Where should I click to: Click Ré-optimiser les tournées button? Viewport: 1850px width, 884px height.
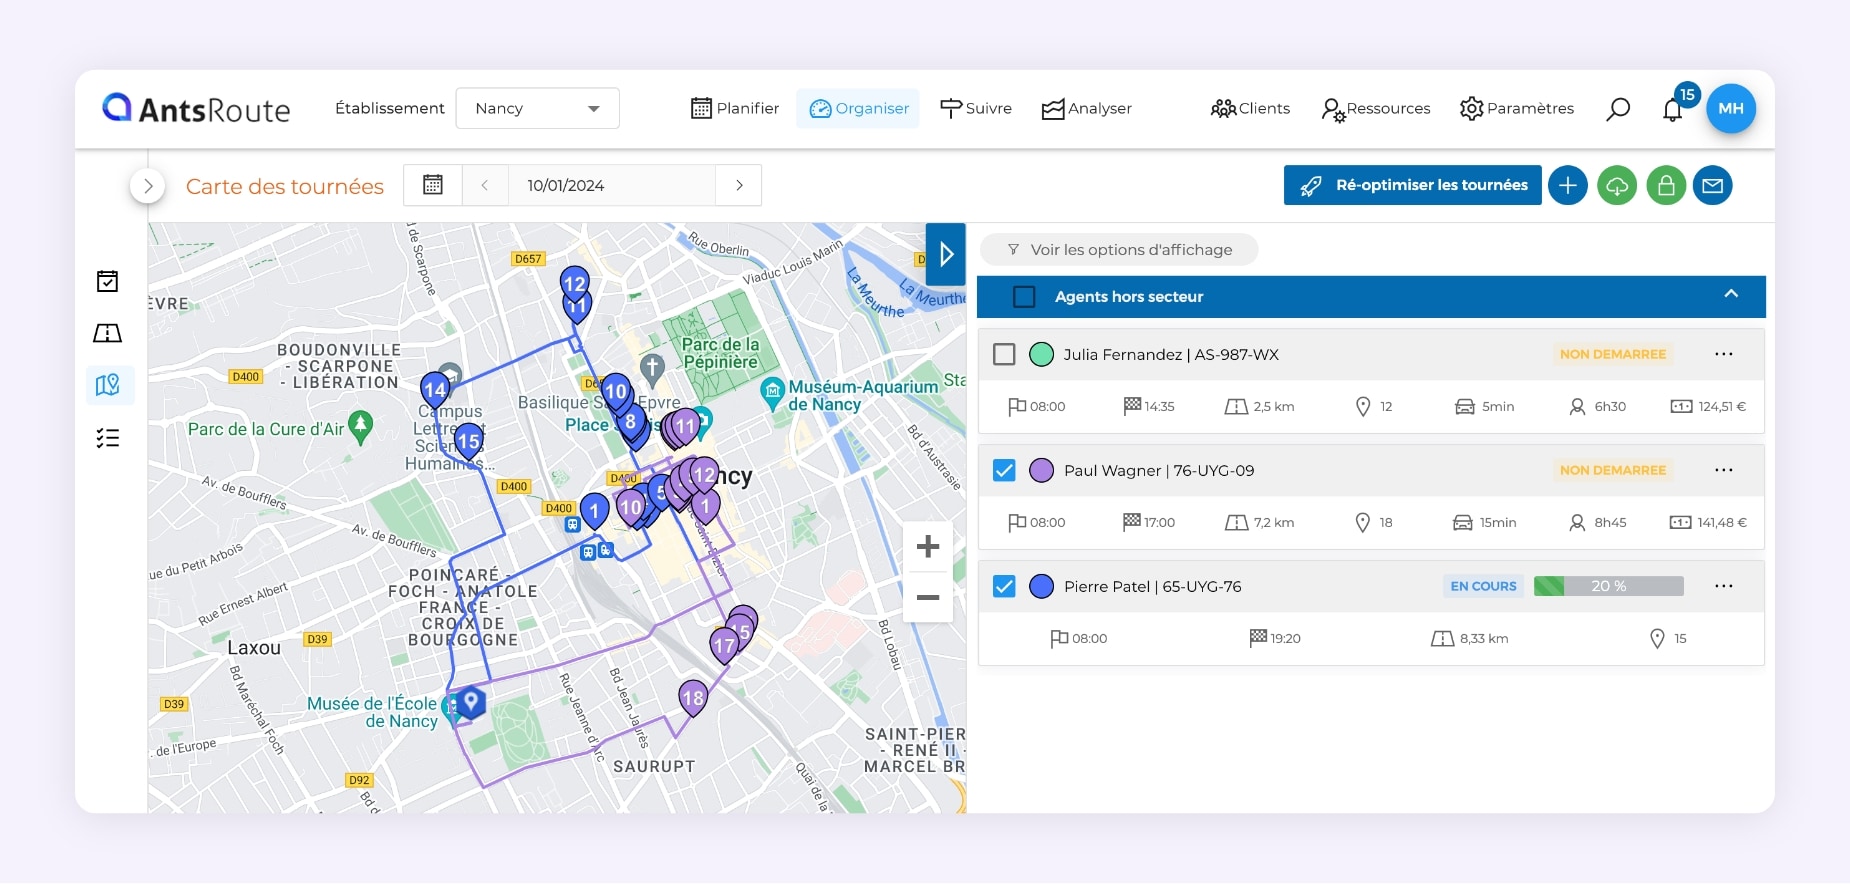(x=1412, y=186)
